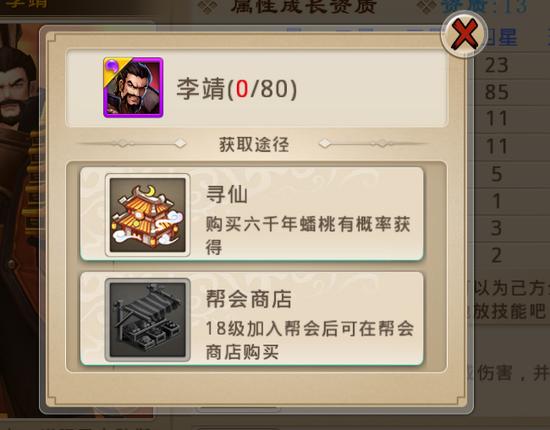The image size is (550, 430).
Task: Tap the greyed 帮会商店 shop icon
Action: tap(148, 320)
